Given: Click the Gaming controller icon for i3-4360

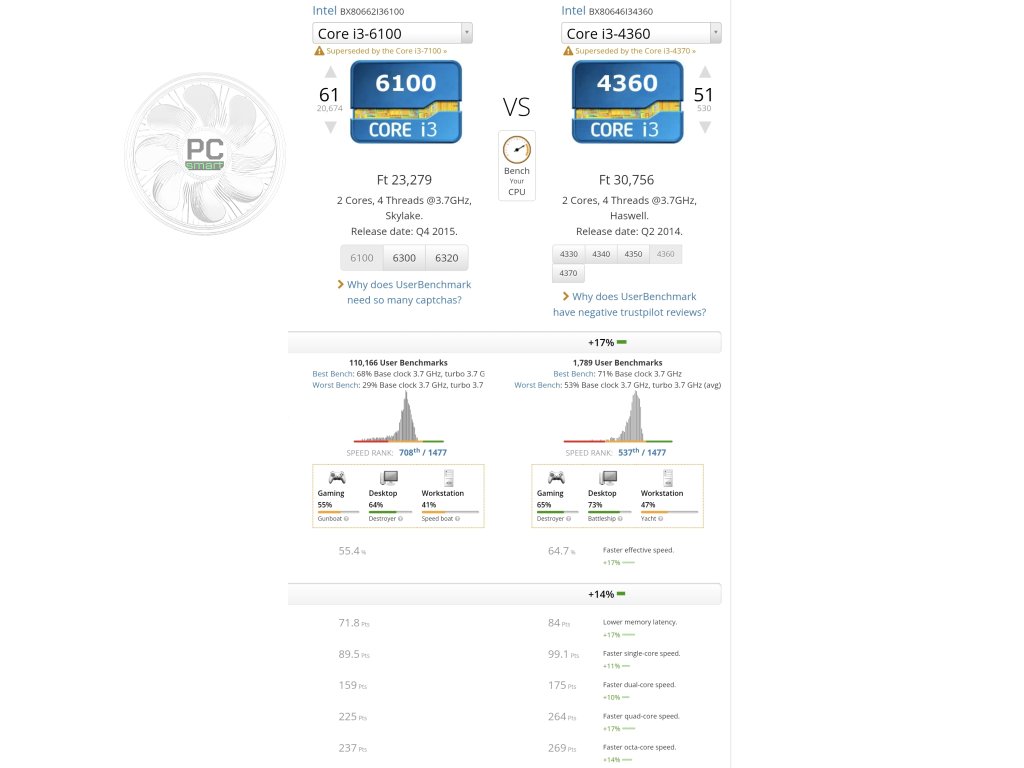Looking at the screenshot, I should click(x=556, y=477).
